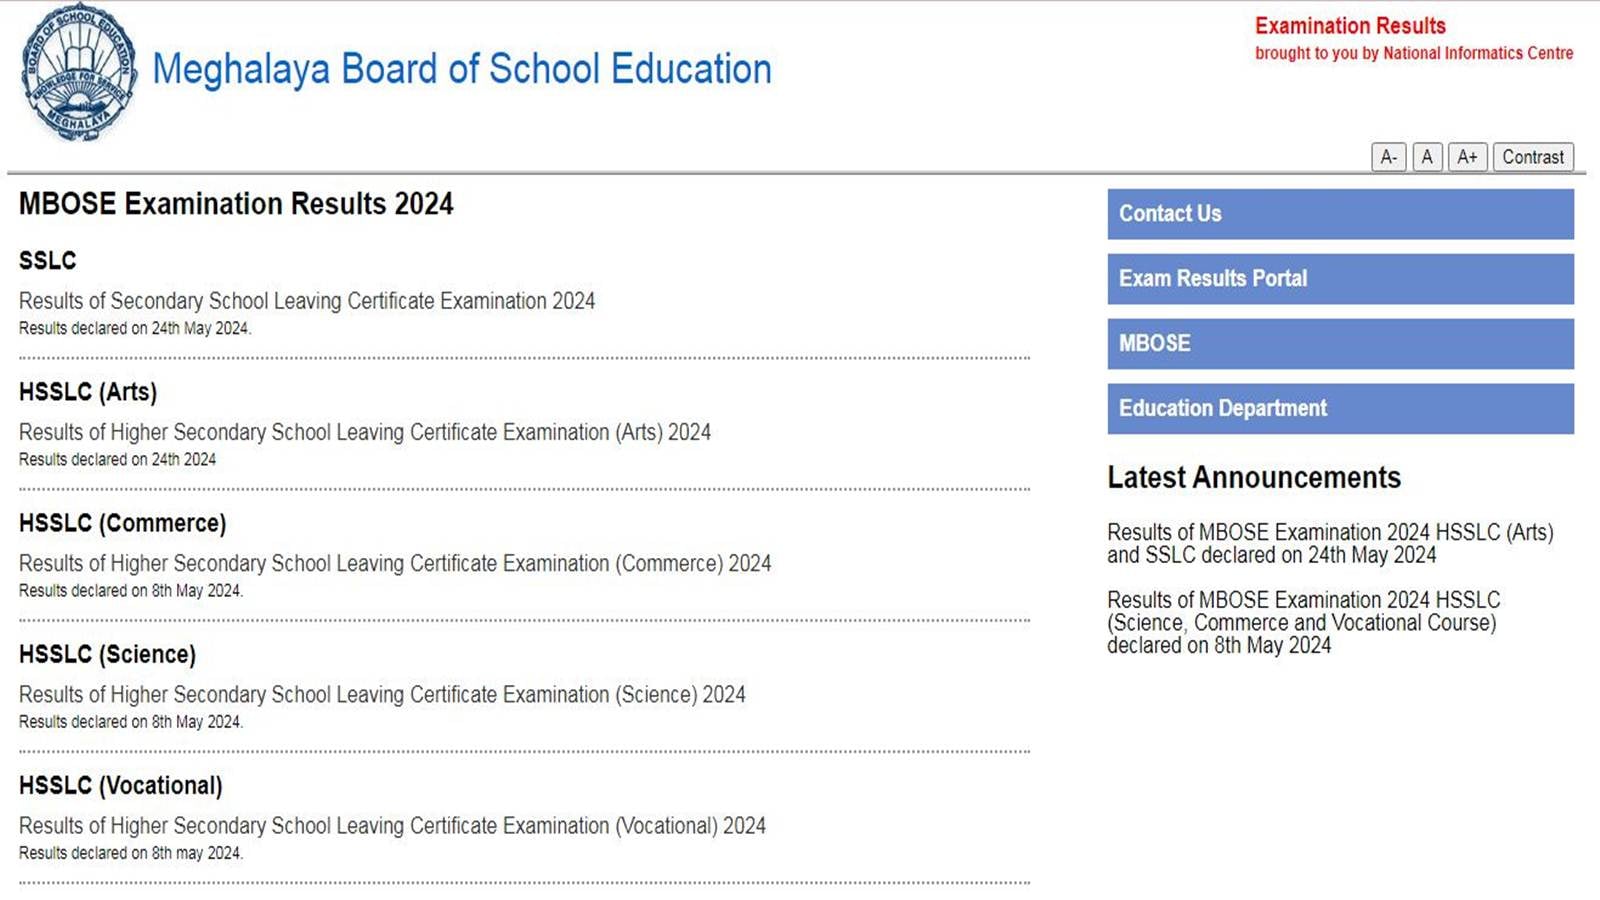Viewport: 1600px width, 900px height.
Task: Click the 'A+' font size increase button
Action: point(1468,156)
